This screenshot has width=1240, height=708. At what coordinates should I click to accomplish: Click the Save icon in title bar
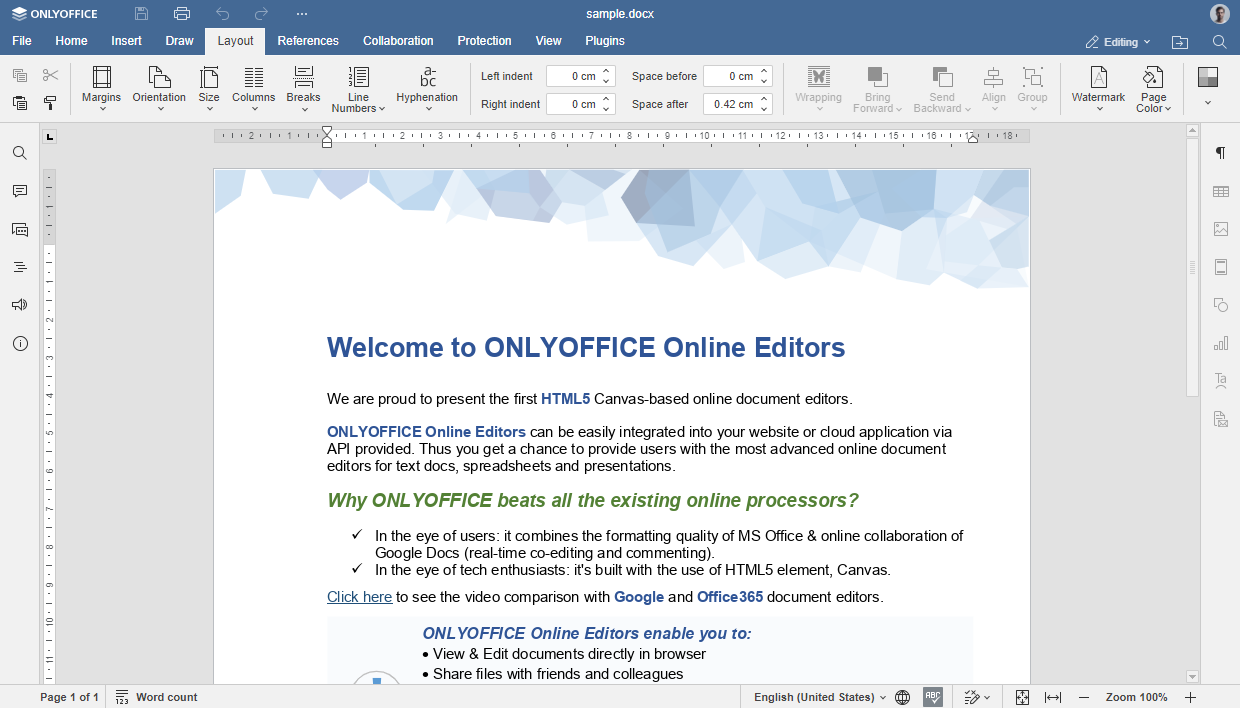[142, 14]
